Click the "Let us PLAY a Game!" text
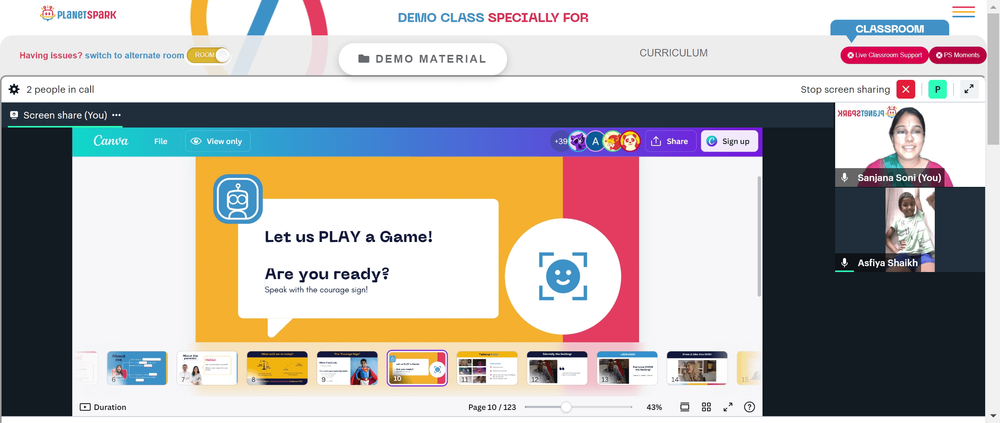Image resolution: width=1000 pixels, height=423 pixels. click(x=349, y=237)
